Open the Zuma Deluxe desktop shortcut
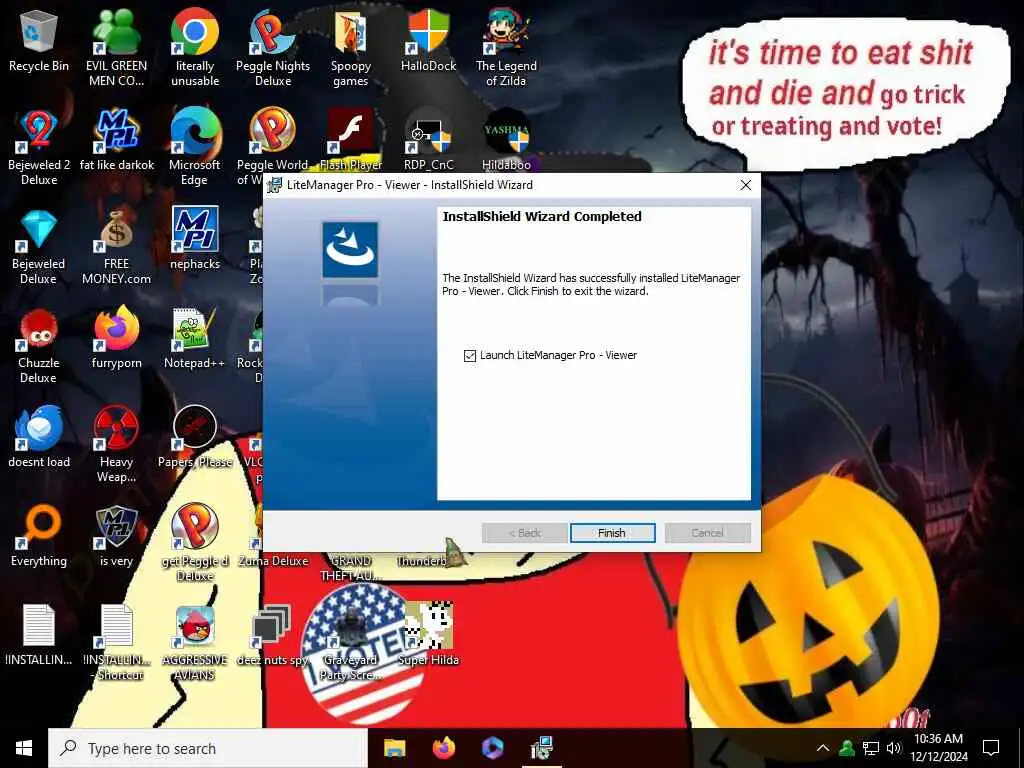This screenshot has width=1024, height=768. (x=272, y=560)
